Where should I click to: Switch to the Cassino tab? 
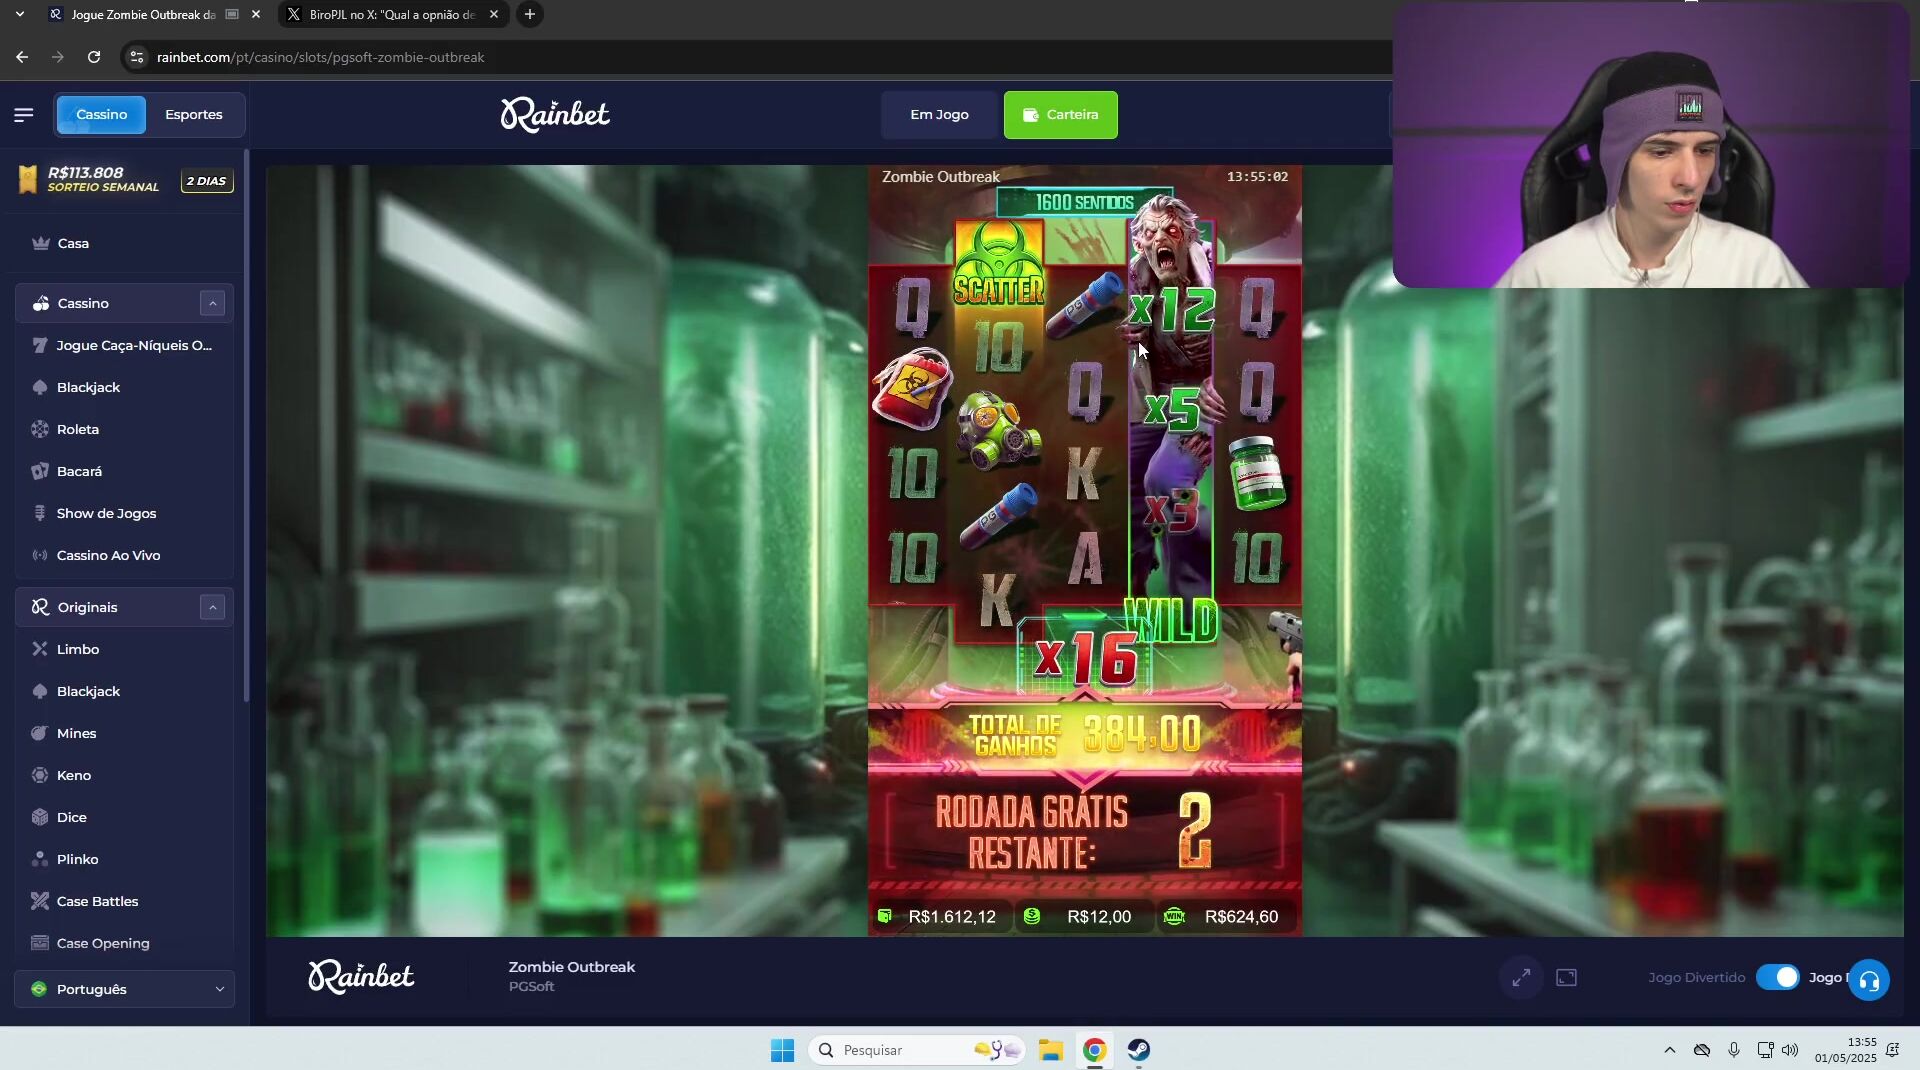[101, 115]
